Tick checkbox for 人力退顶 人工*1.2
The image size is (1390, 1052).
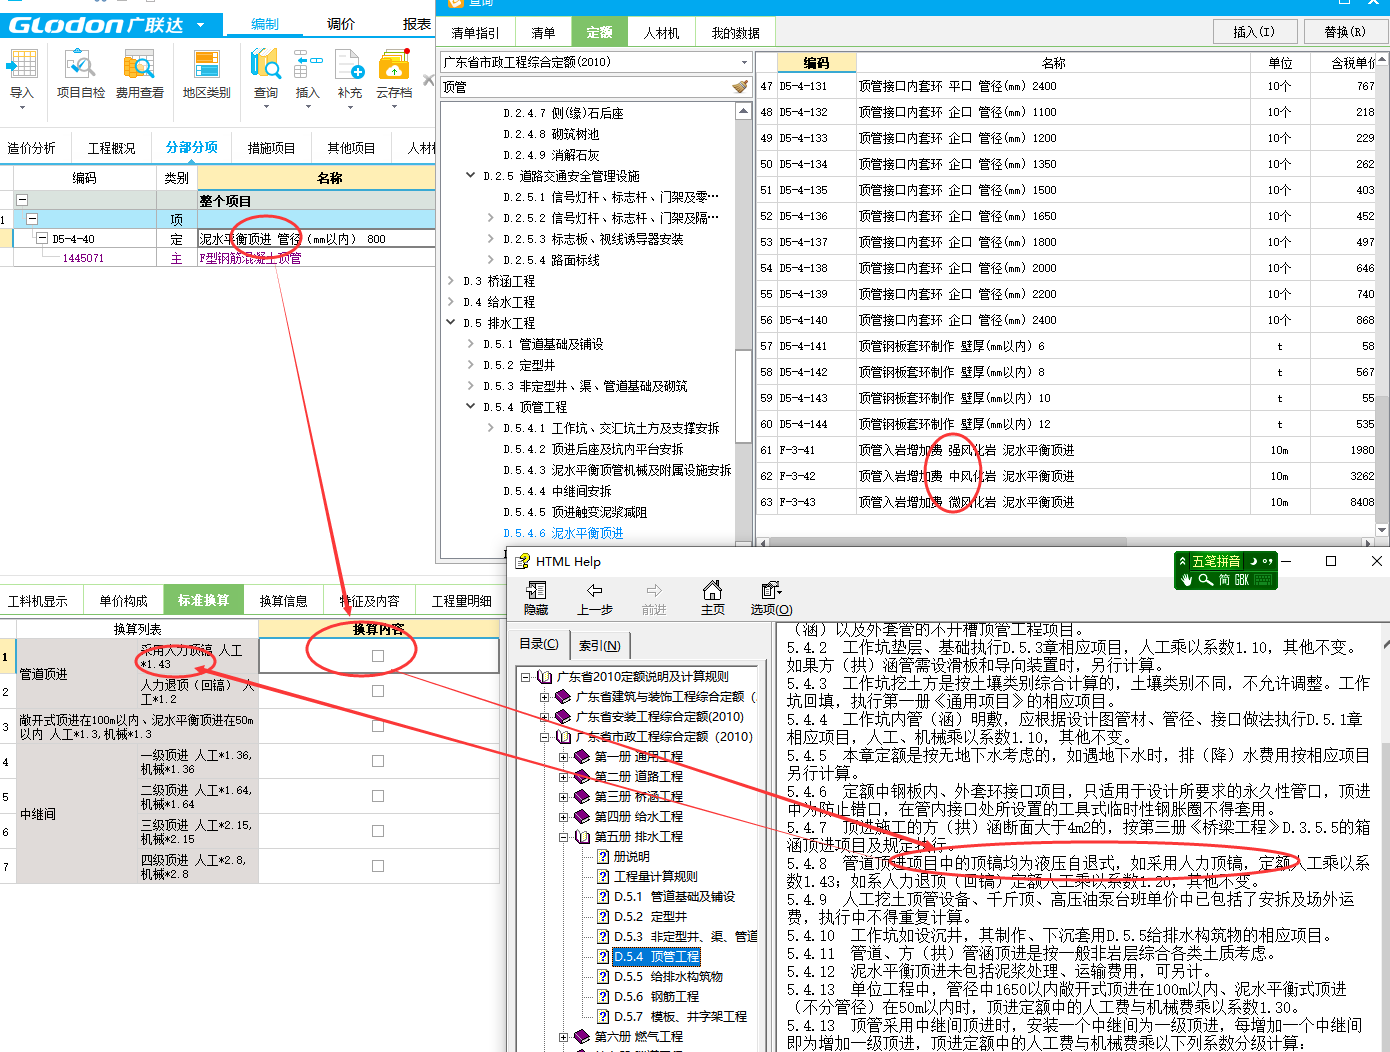[378, 691]
